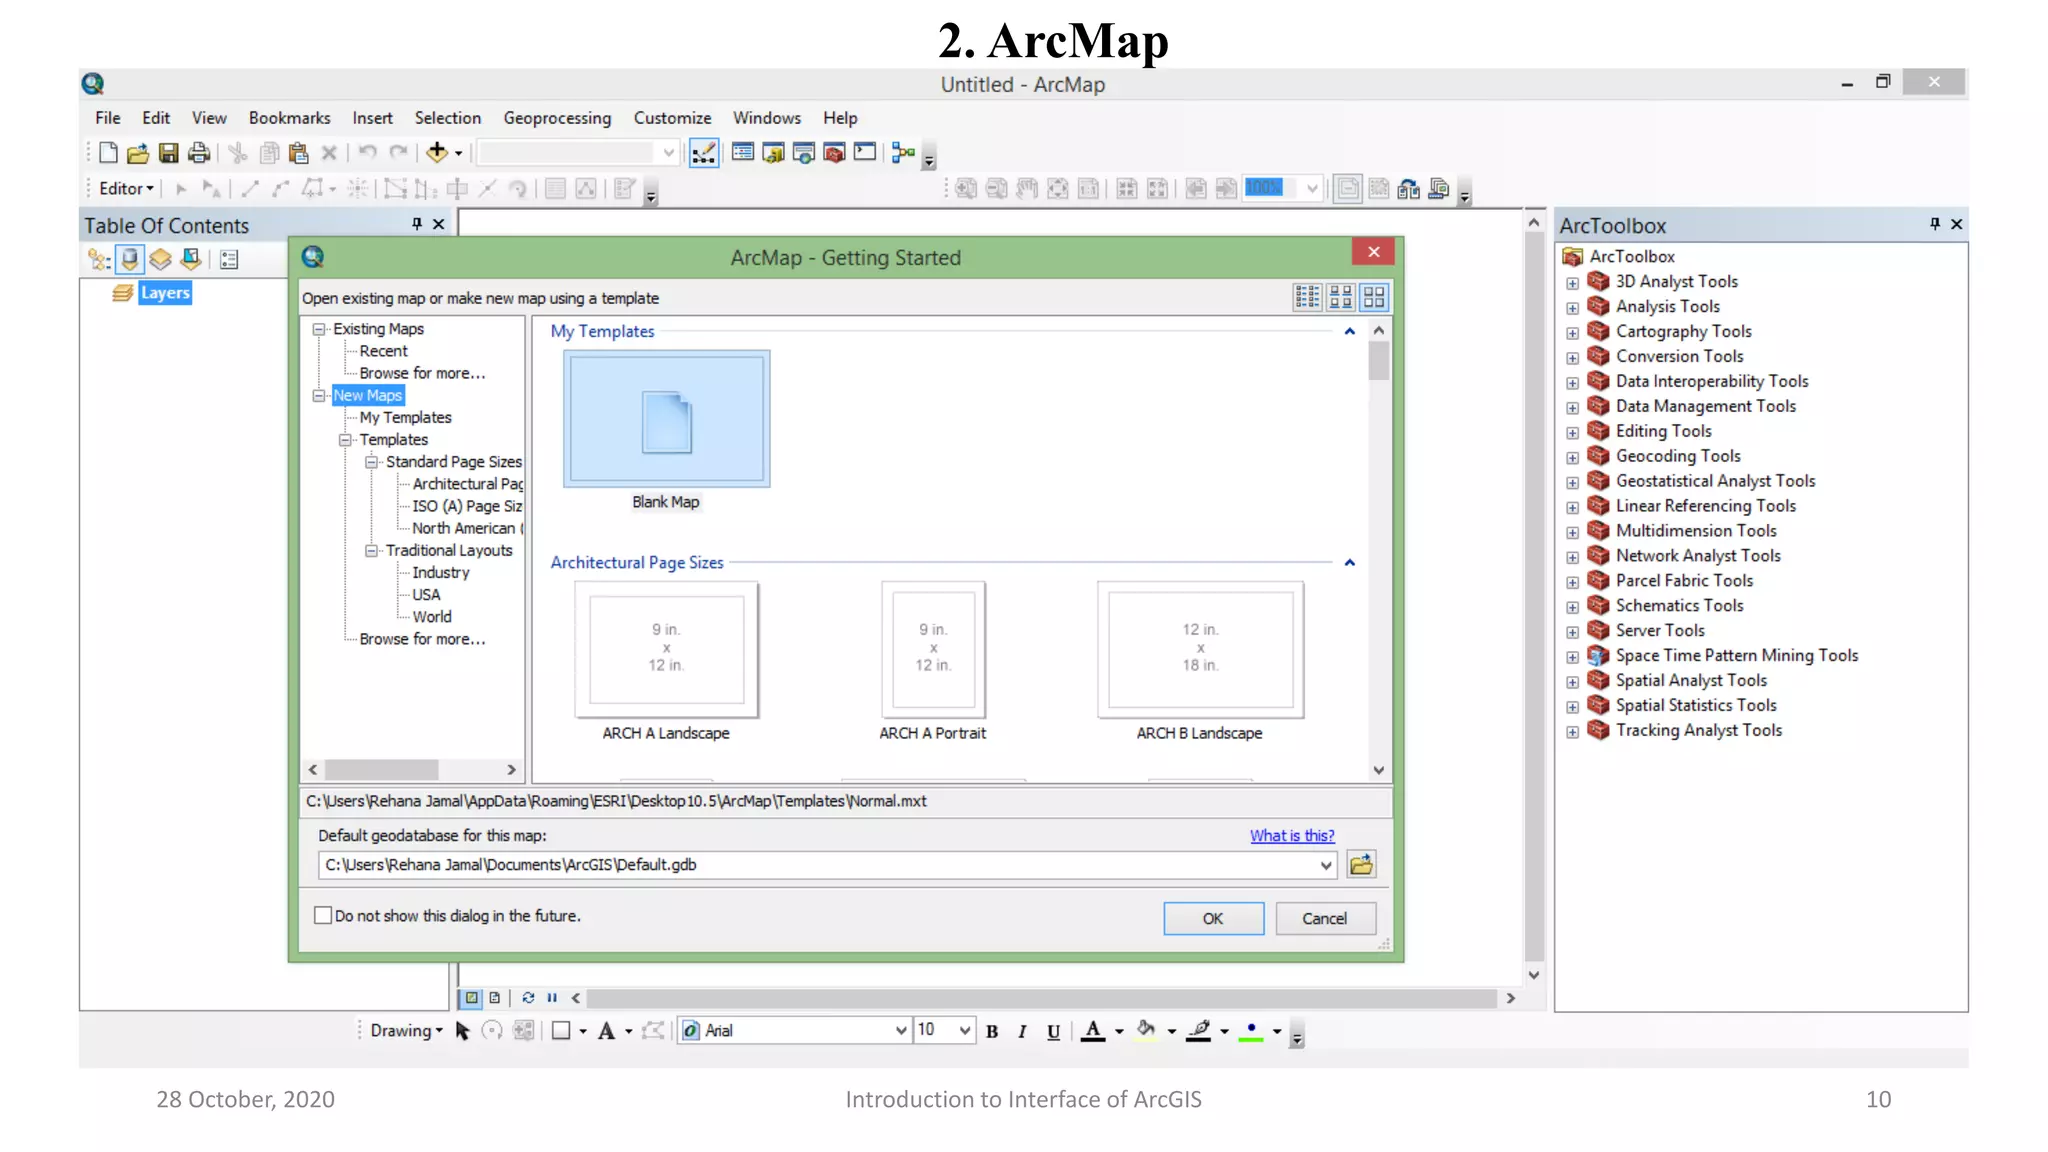The image size is (2048, 1152).
Task: Open default geodatabase path dropdown
Action: (1326, 865)
